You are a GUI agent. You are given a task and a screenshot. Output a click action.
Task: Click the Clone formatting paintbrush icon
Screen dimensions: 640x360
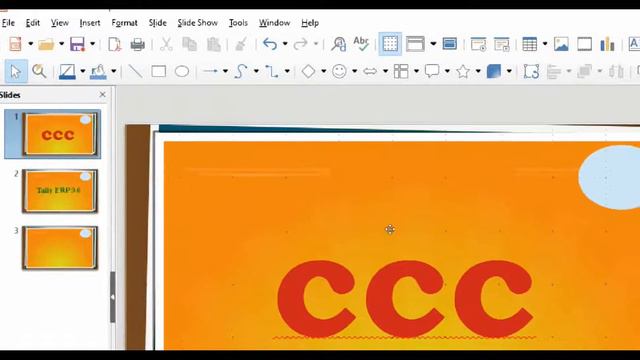(x=241, y=44)
